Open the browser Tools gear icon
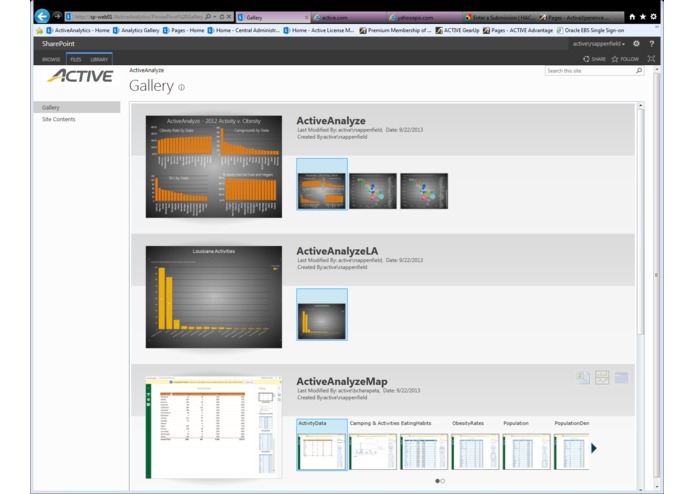Viewport: 695px width, 494px height. coord(653,17)
